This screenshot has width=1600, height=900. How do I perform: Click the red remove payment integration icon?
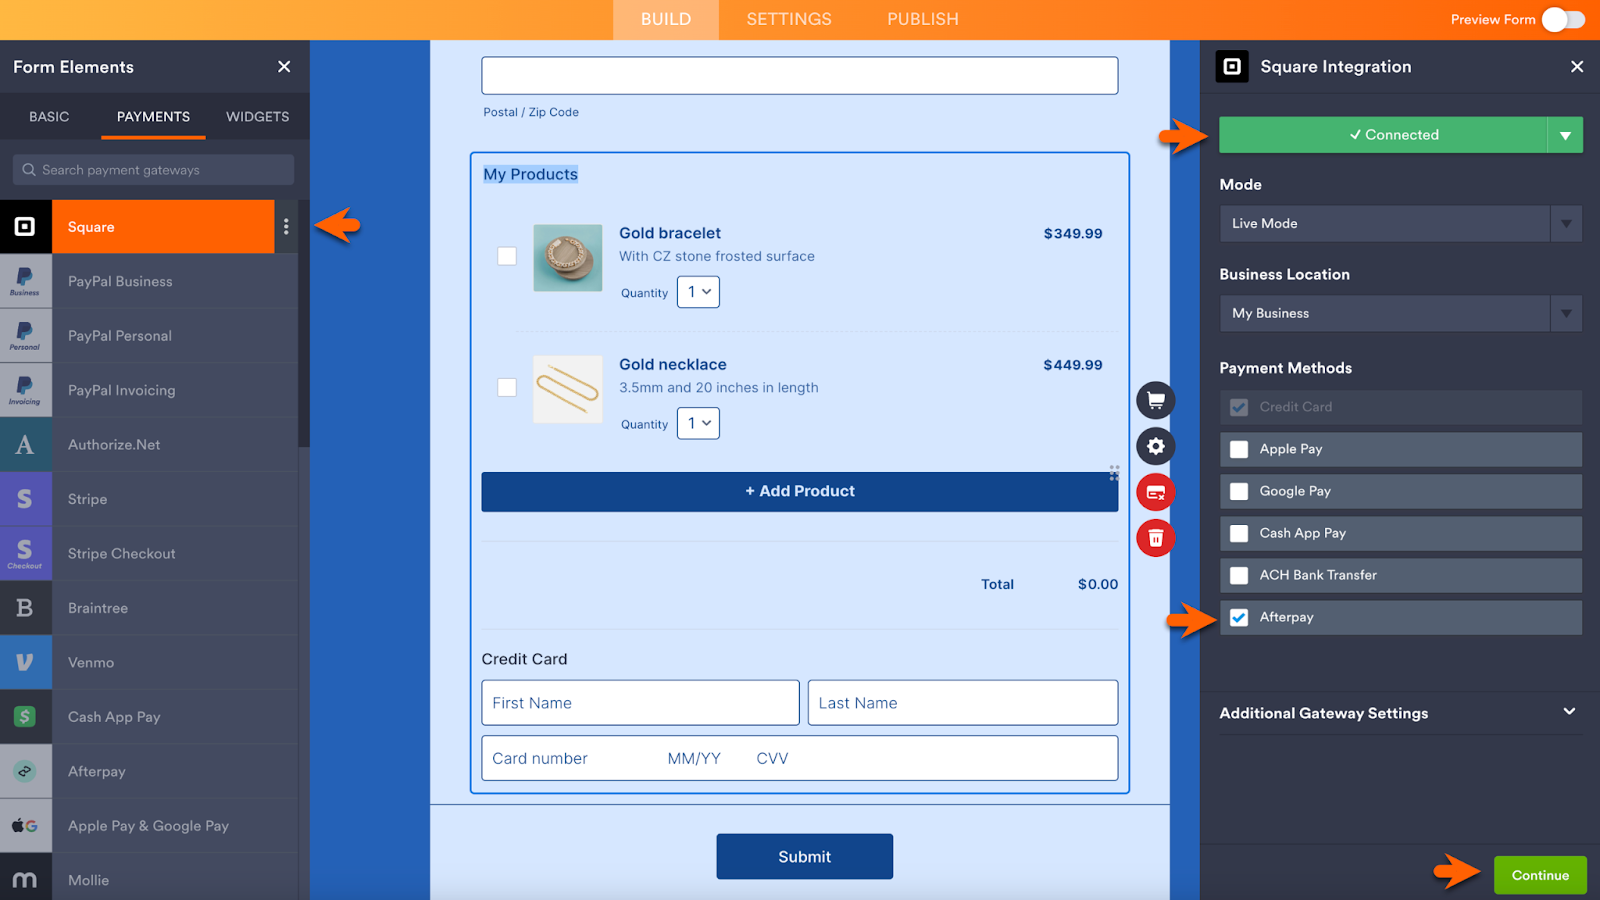[1156, 492]
